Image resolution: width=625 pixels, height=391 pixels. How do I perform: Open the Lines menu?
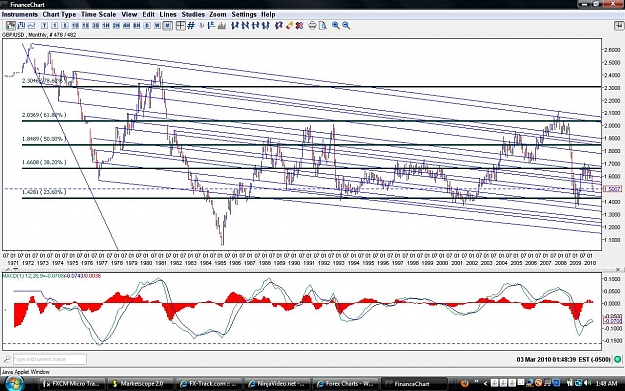point(168,14)
